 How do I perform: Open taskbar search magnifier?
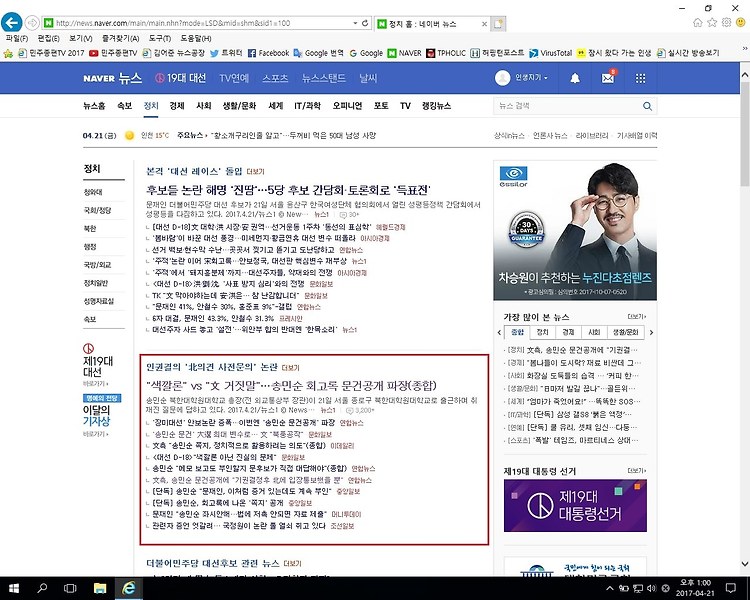pos(42,588)
